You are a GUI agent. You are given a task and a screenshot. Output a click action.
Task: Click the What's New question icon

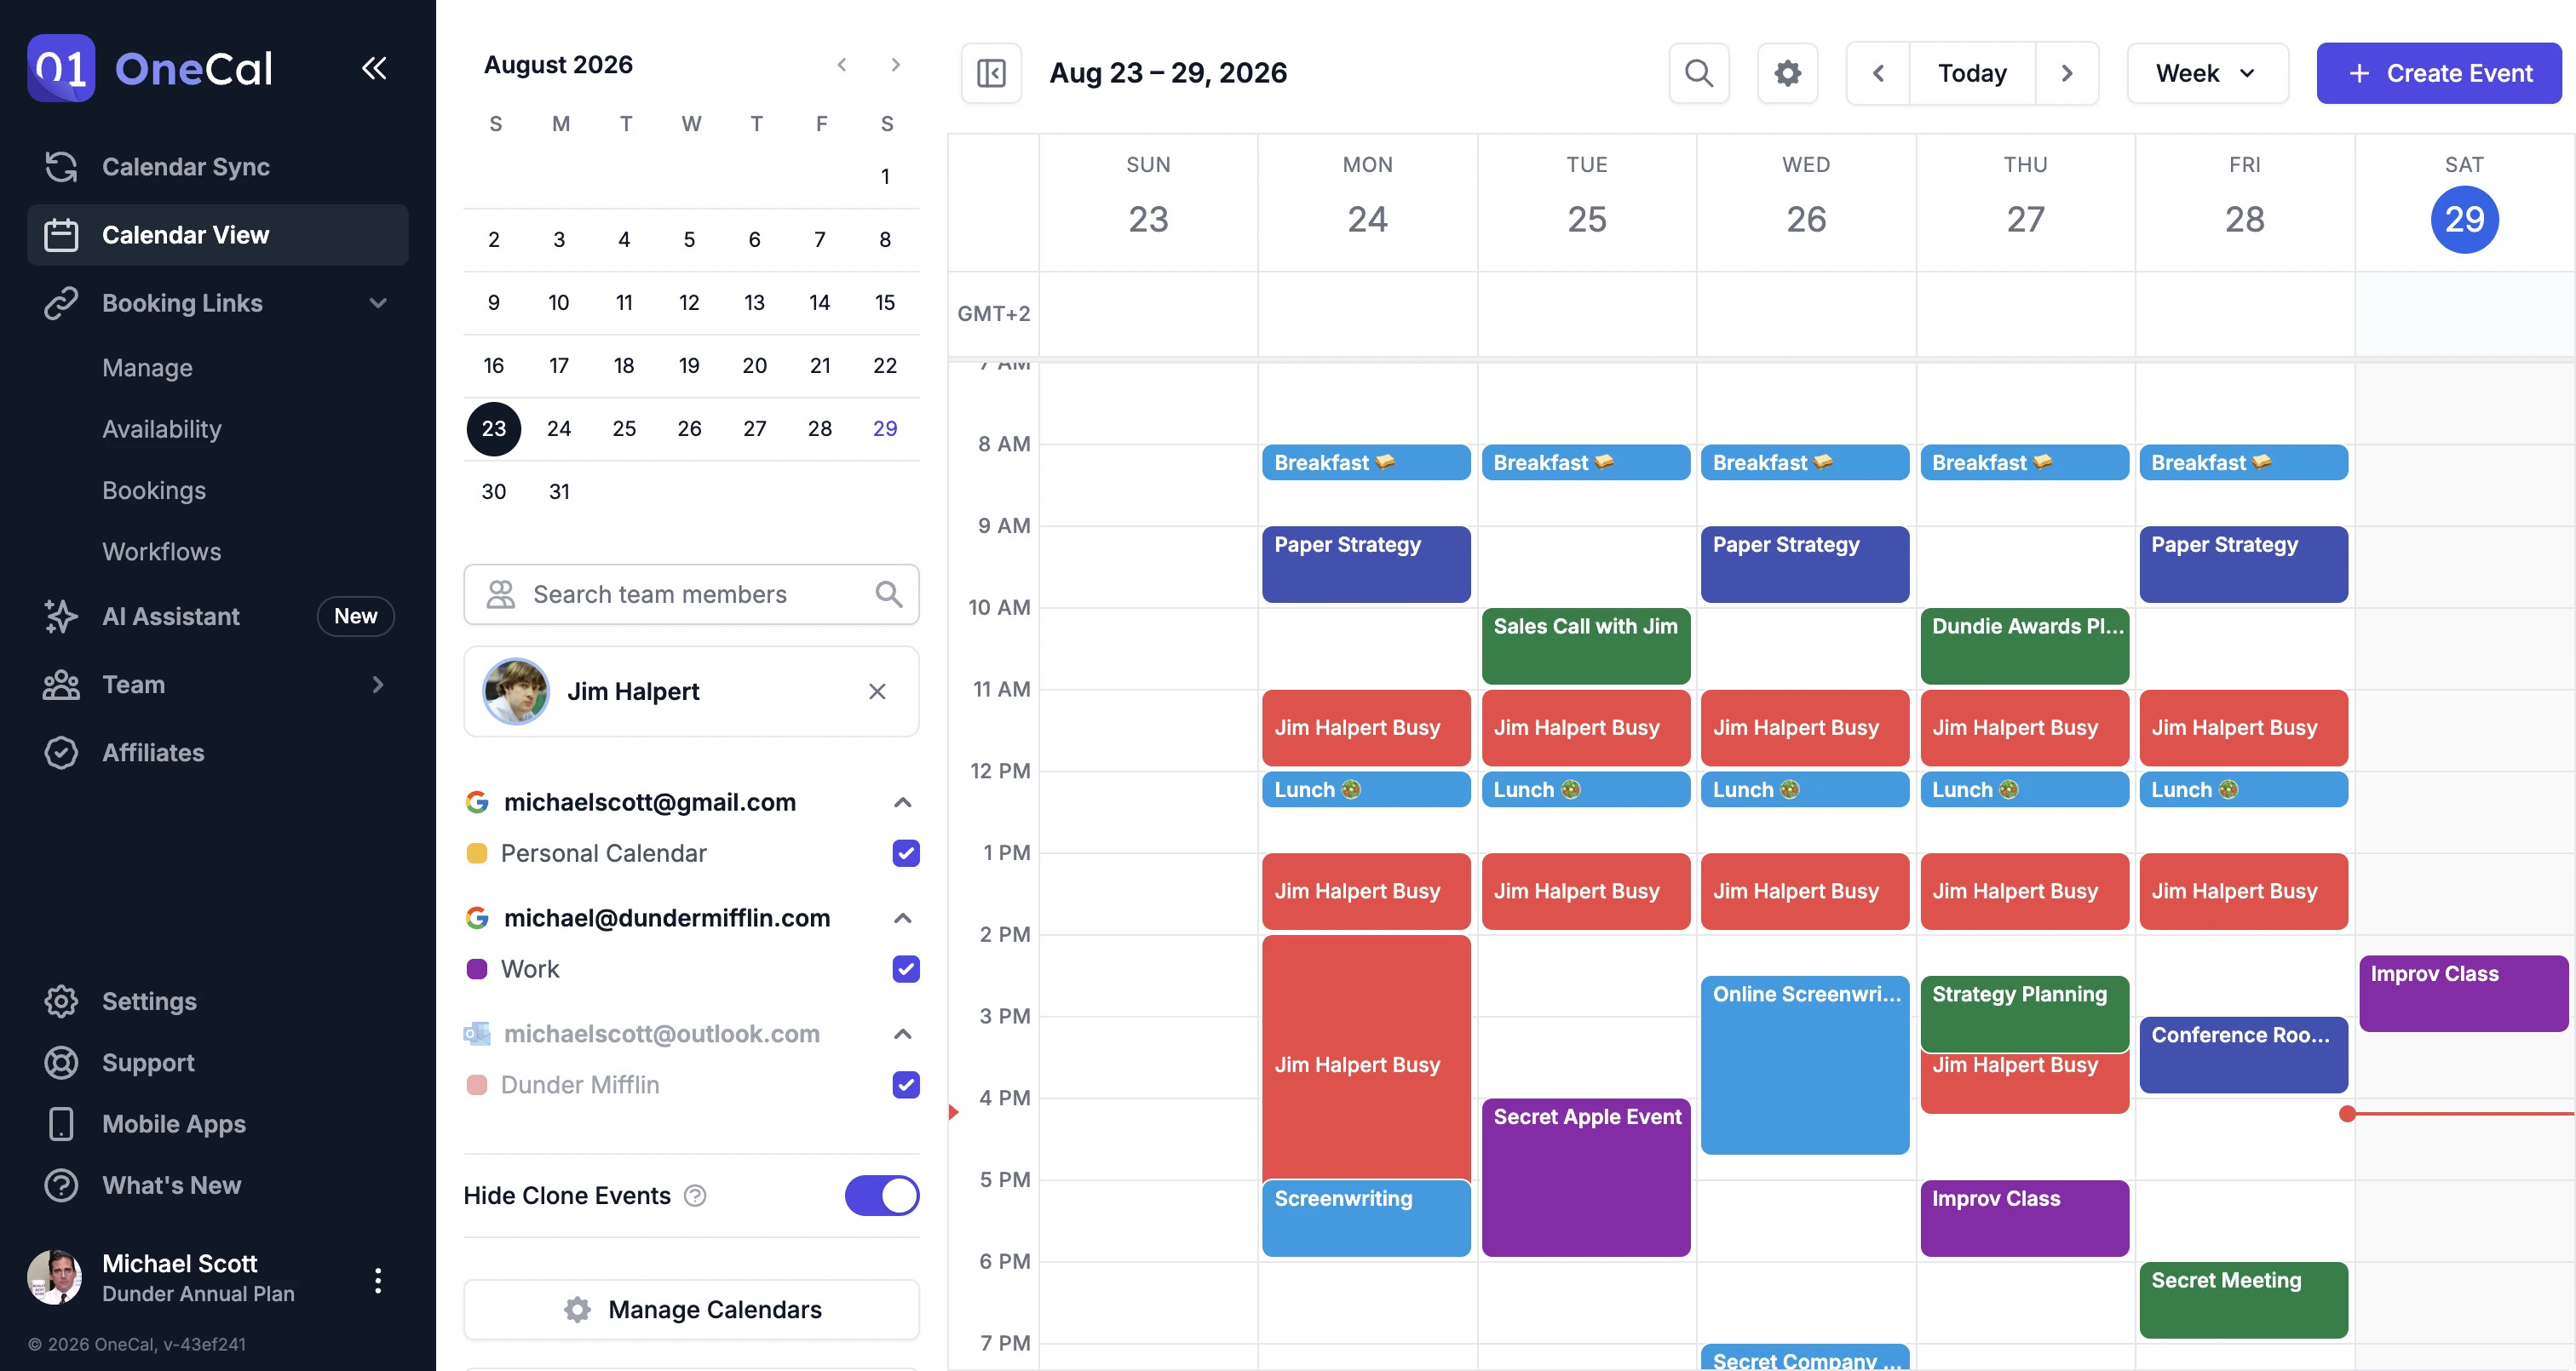pos(61,1185)
